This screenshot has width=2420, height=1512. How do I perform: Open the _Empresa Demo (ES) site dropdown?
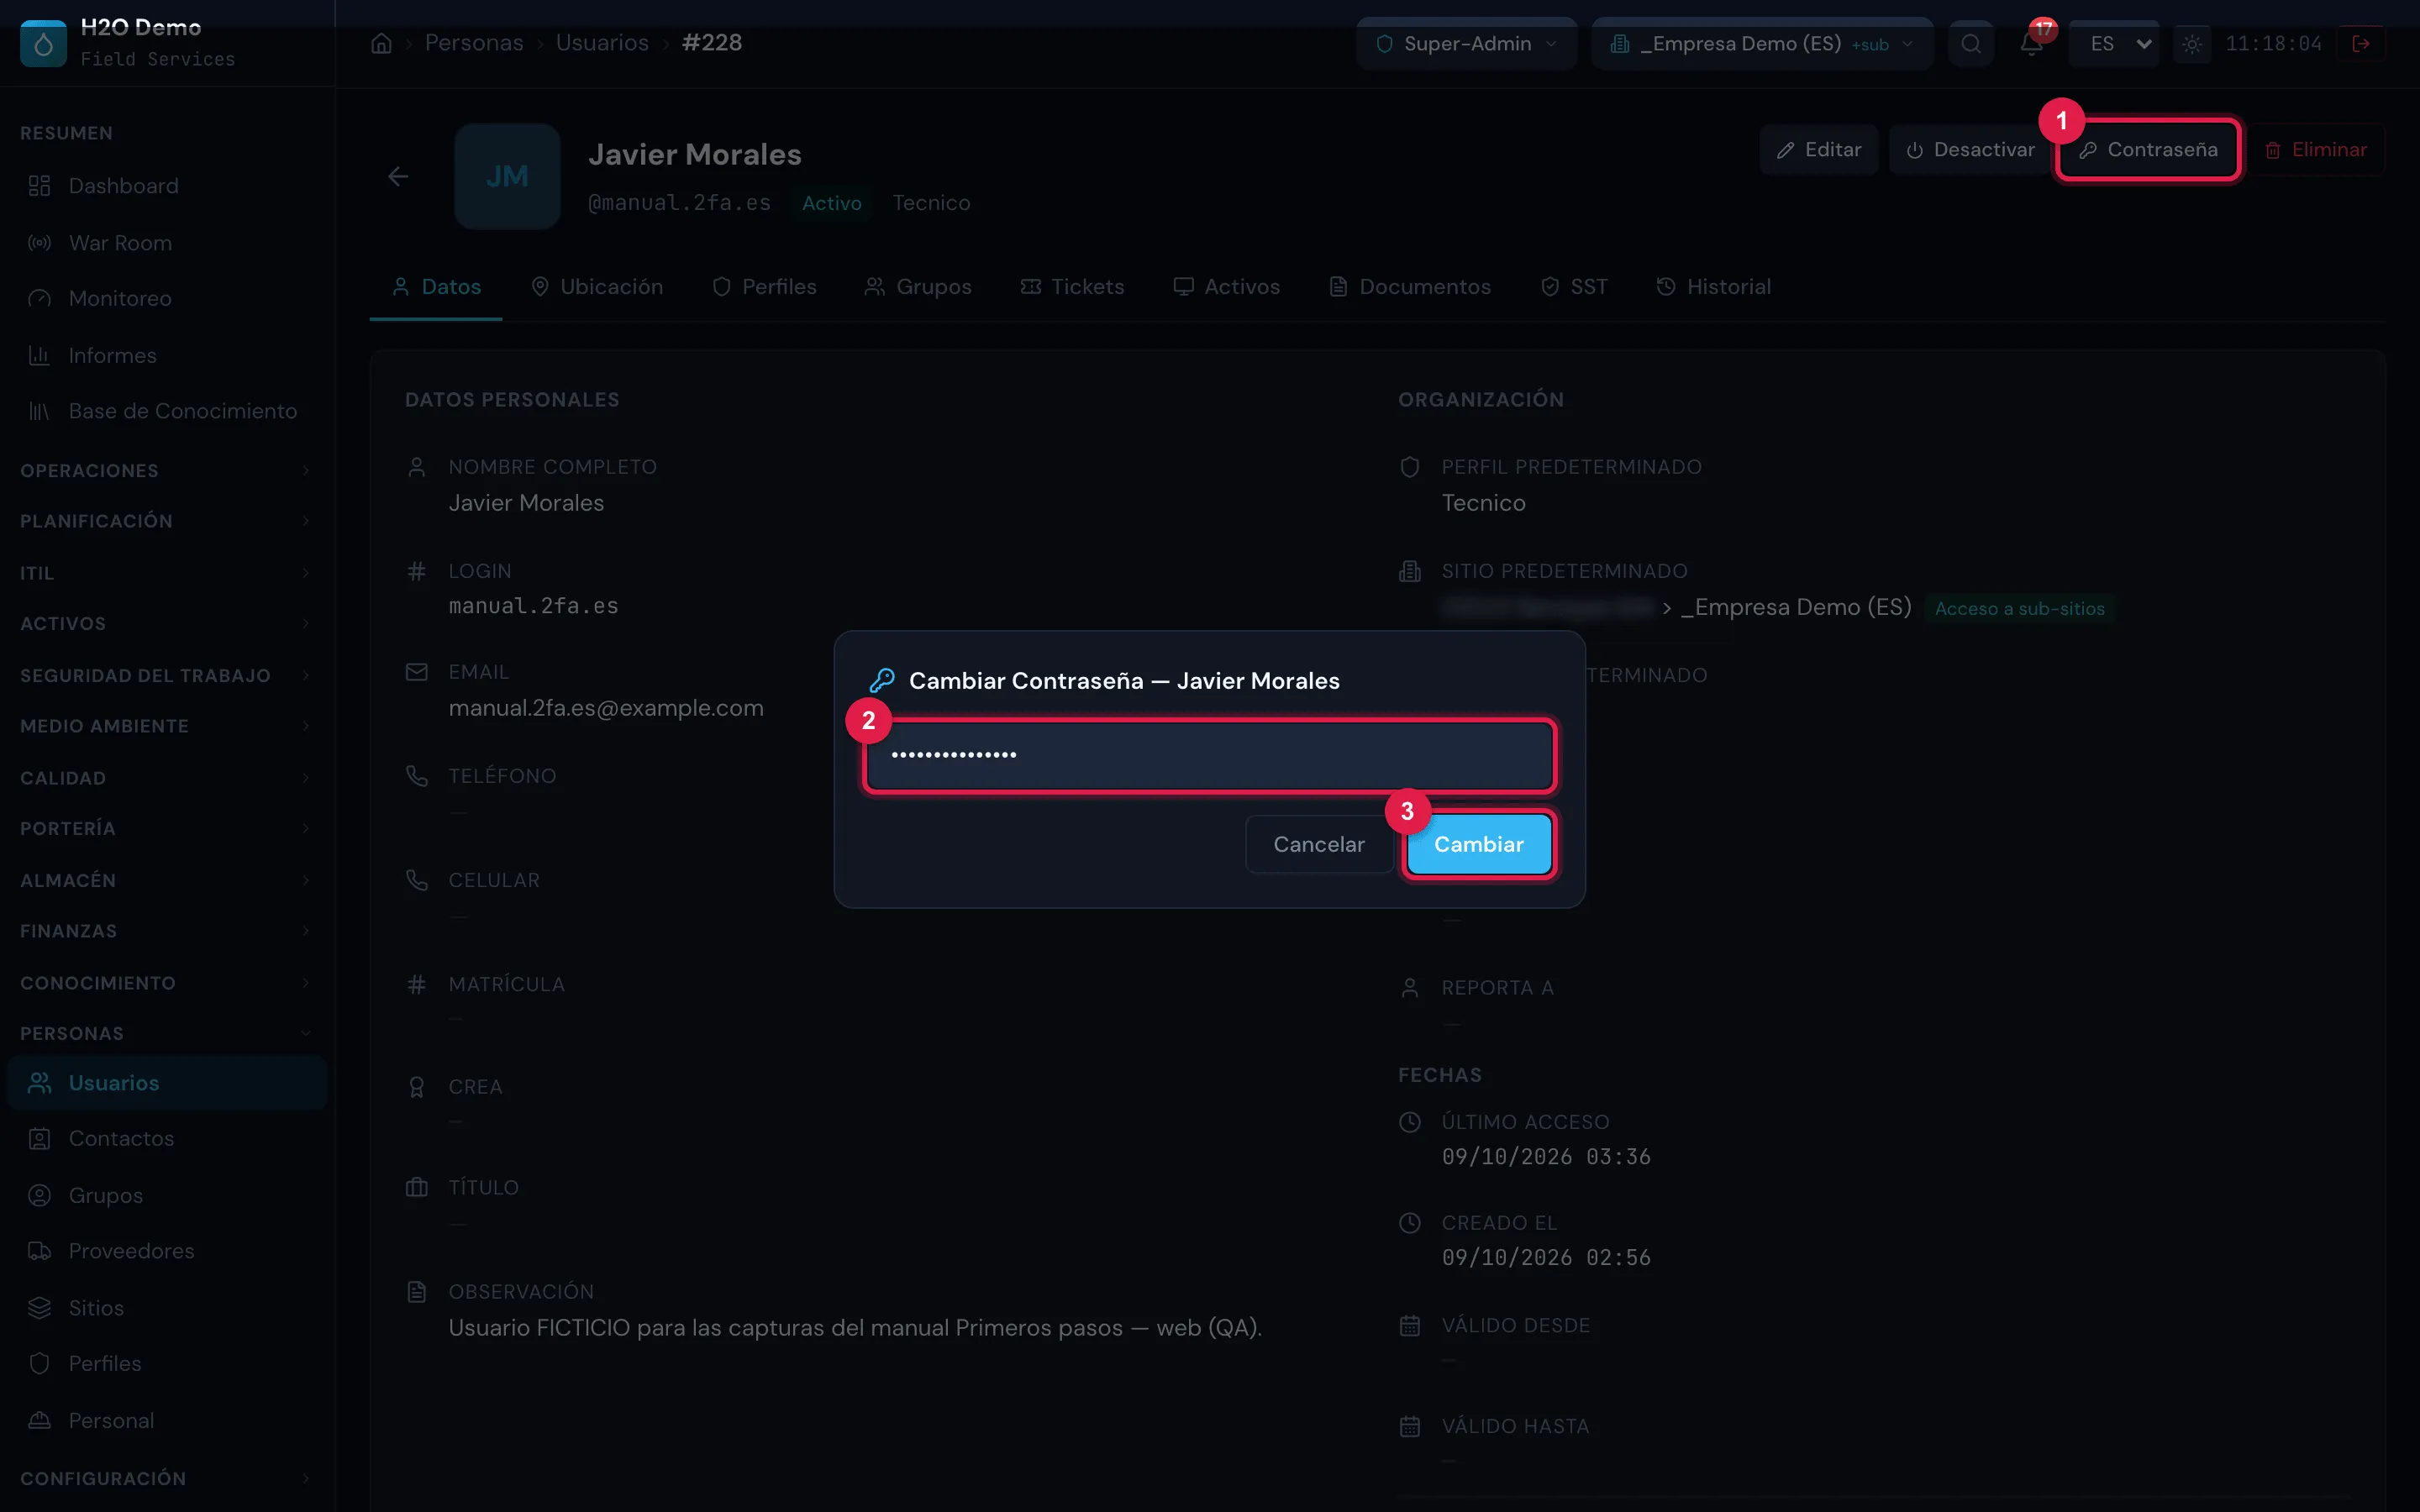[1761, 44]
